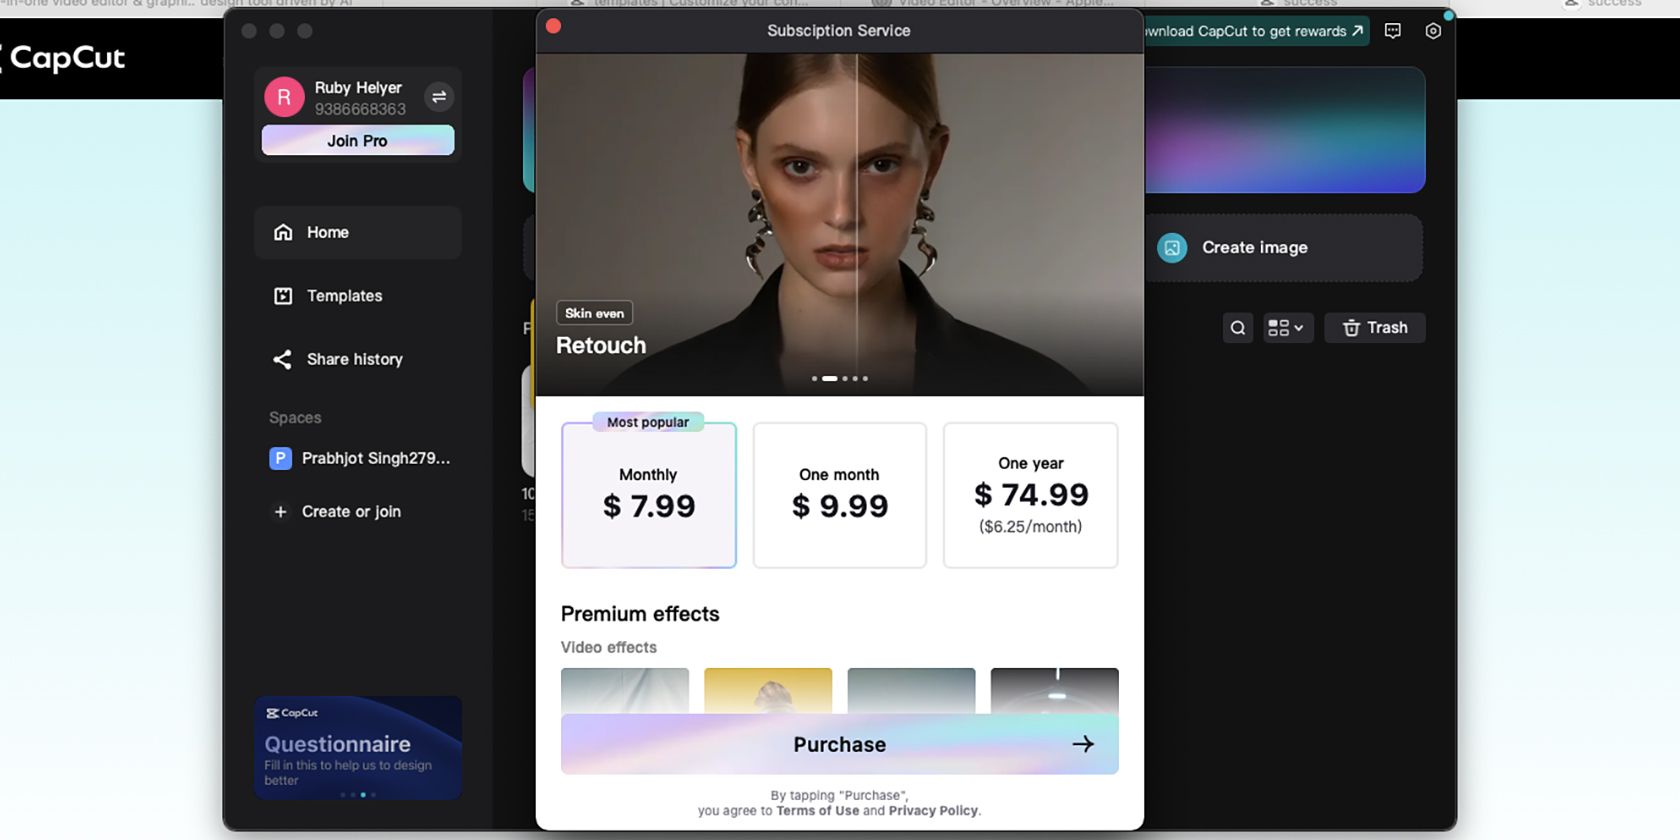The image size is (1680, 840).
Task: Click the Share history icon
Action: point(283,359)
